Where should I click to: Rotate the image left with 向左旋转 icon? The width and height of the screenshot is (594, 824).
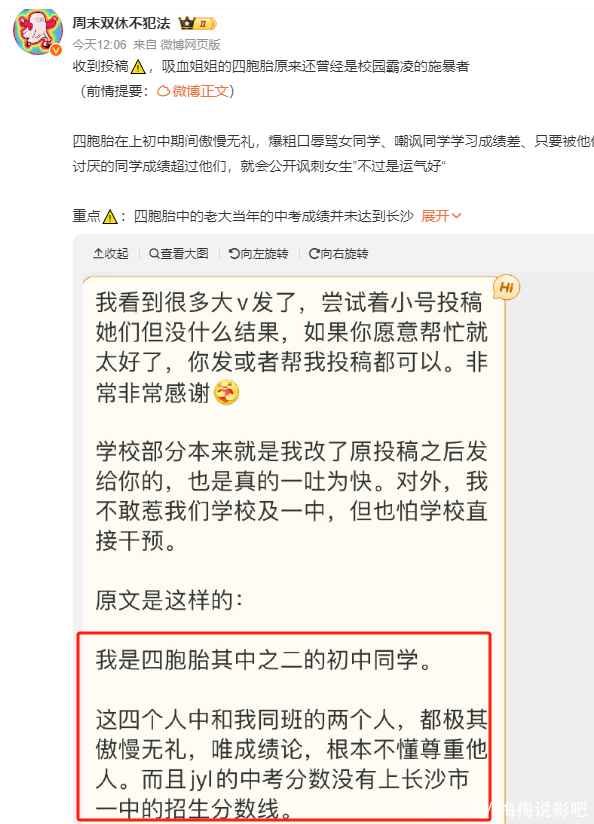point(234,254)
